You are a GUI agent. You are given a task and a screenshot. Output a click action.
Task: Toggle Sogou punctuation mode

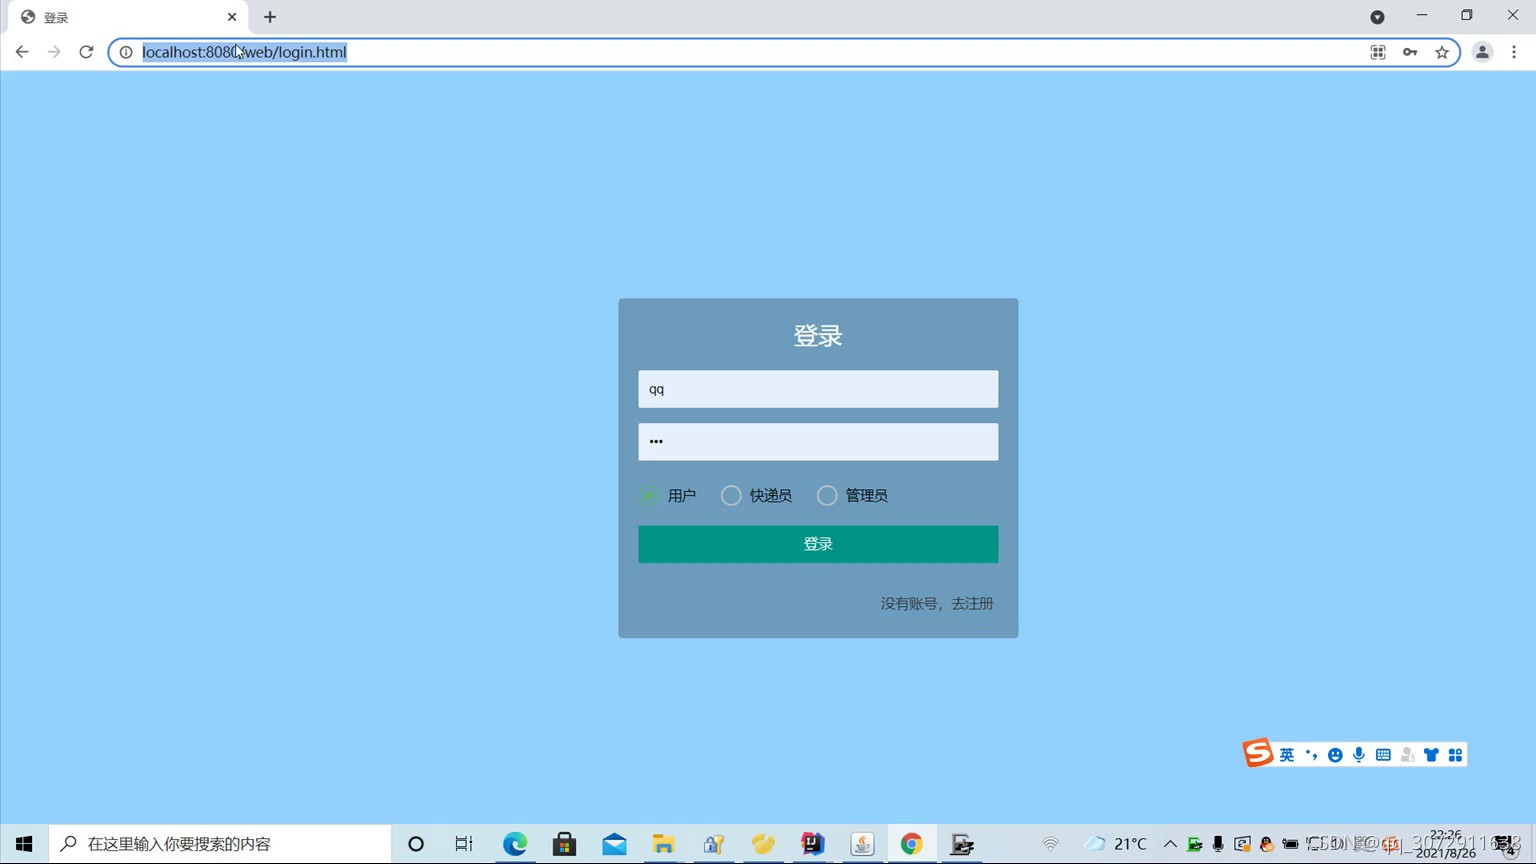pyautogui.click(x=1311, y=755)
